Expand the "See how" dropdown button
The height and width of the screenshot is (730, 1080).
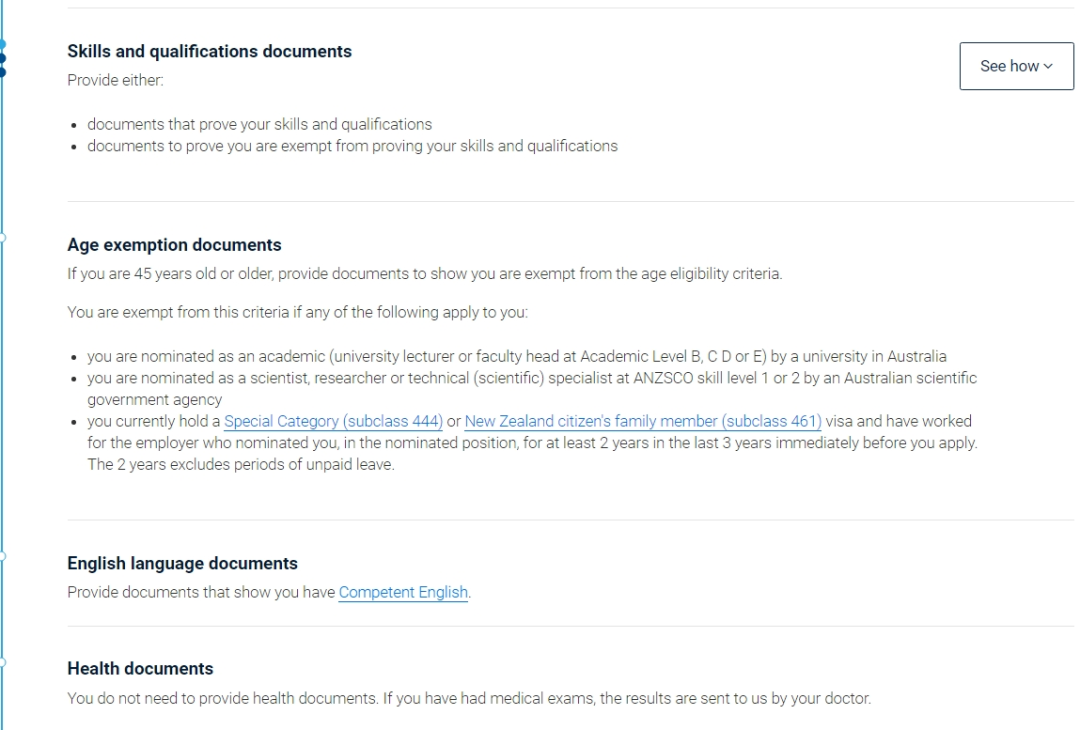pyautogui.click(x=1016, y=66)
